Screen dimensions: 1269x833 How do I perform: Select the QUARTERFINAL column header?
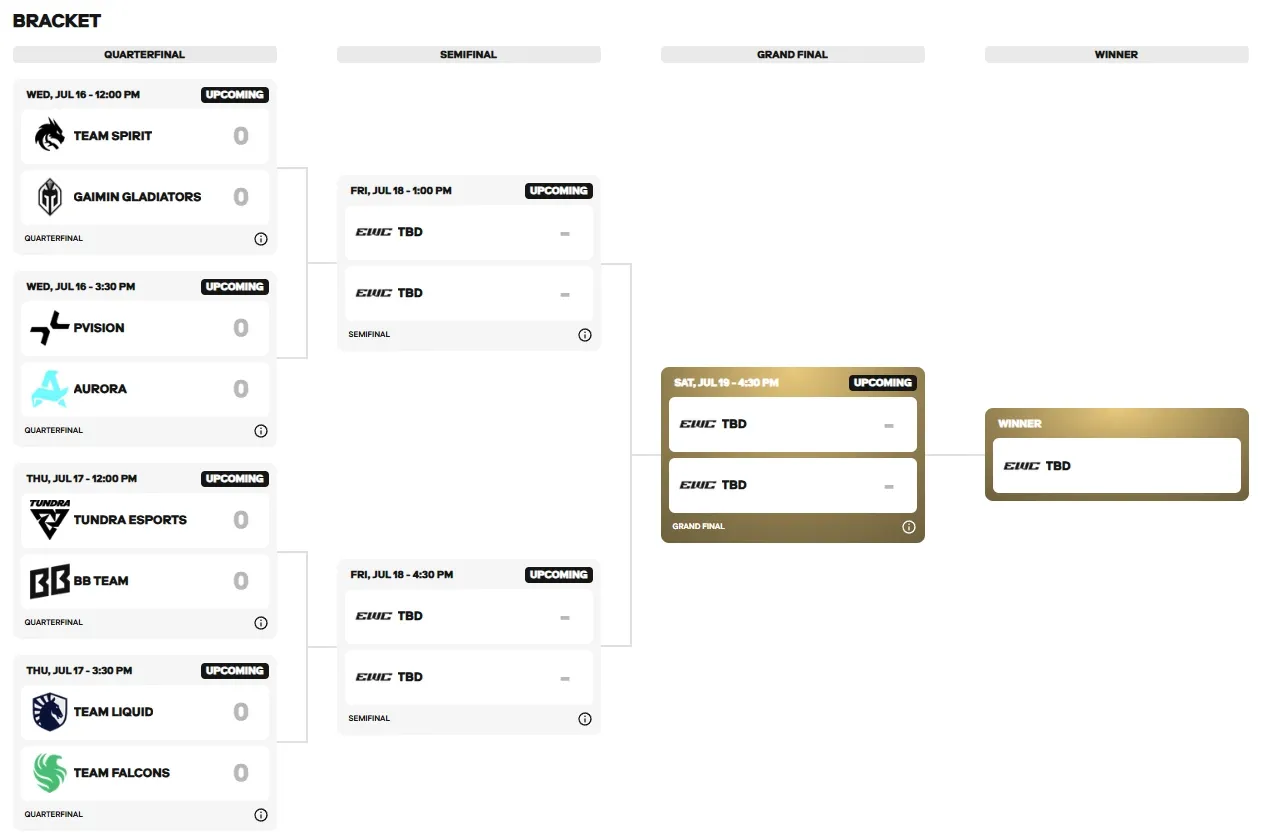coord(144,54)
